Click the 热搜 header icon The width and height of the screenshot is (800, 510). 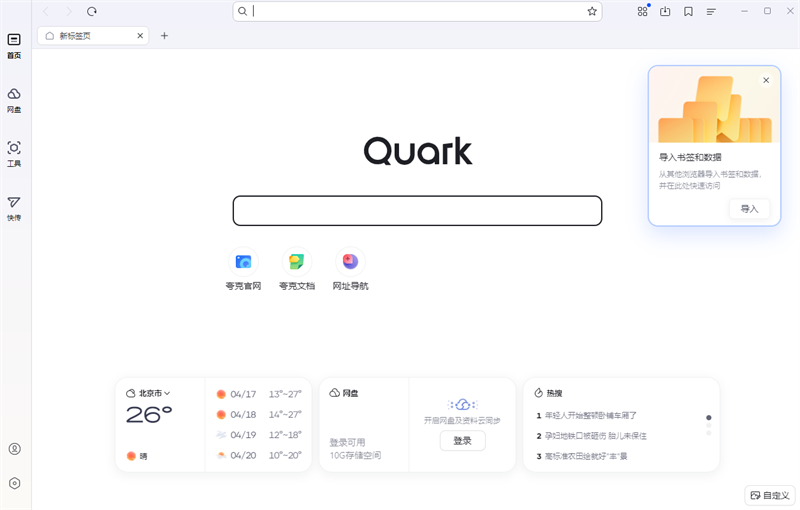538,393
